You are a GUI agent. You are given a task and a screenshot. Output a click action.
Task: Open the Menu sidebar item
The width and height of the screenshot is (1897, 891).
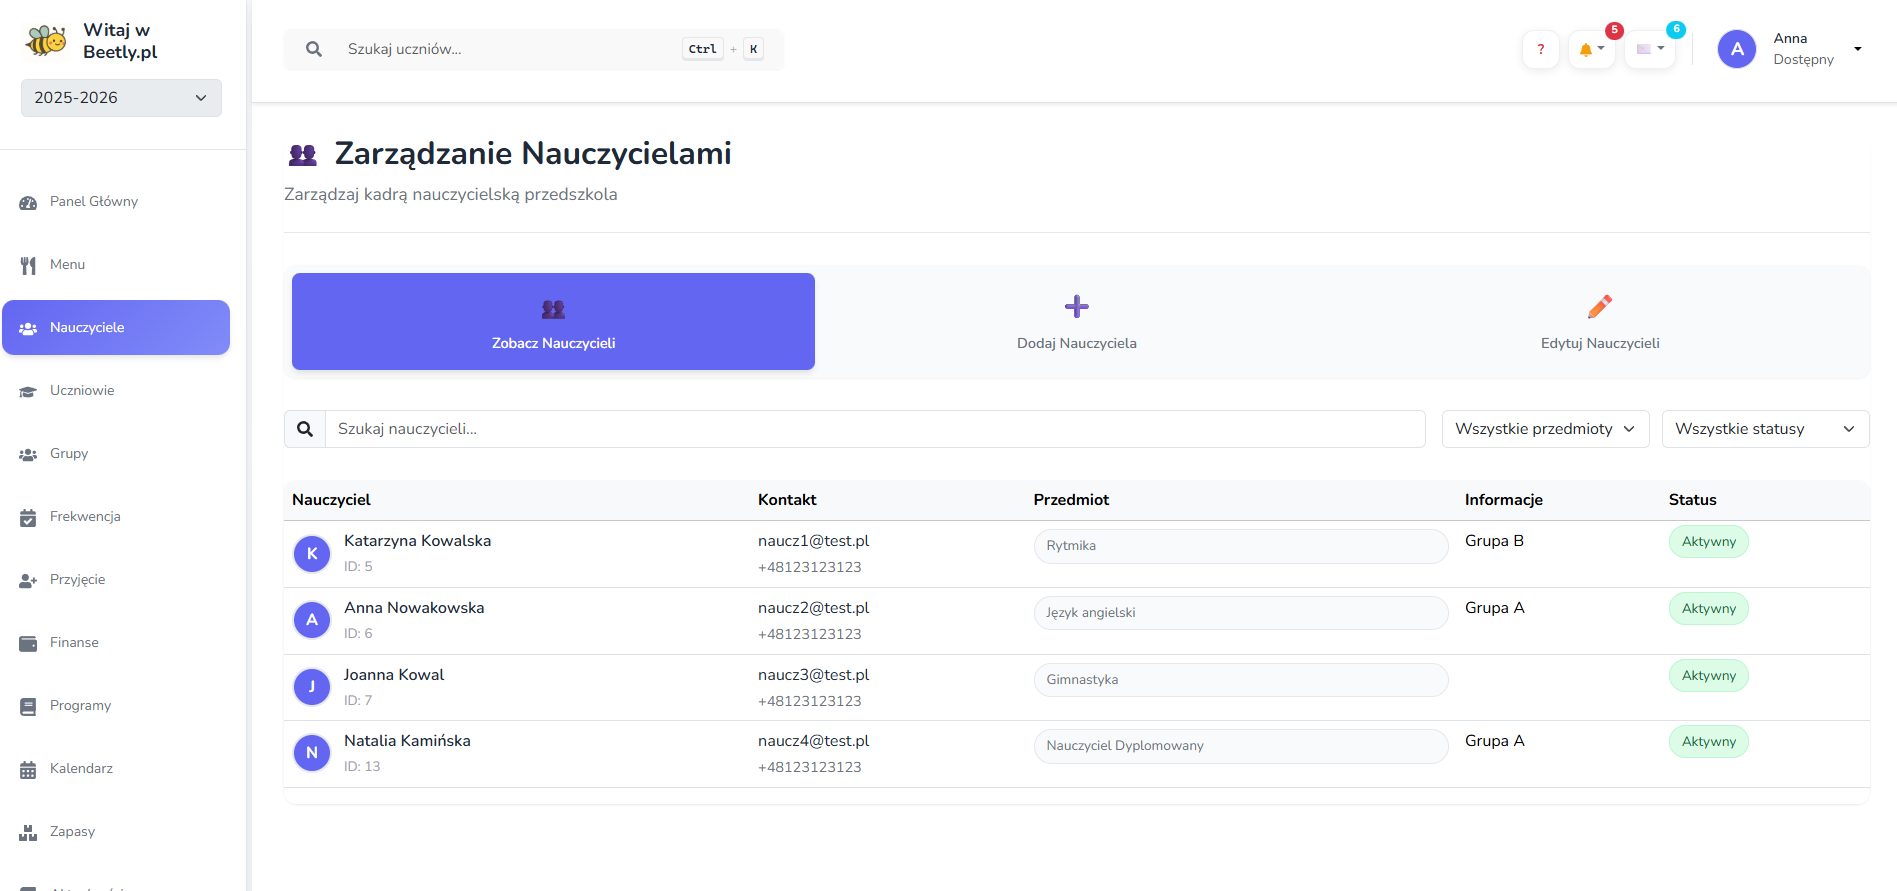[116, 265]
